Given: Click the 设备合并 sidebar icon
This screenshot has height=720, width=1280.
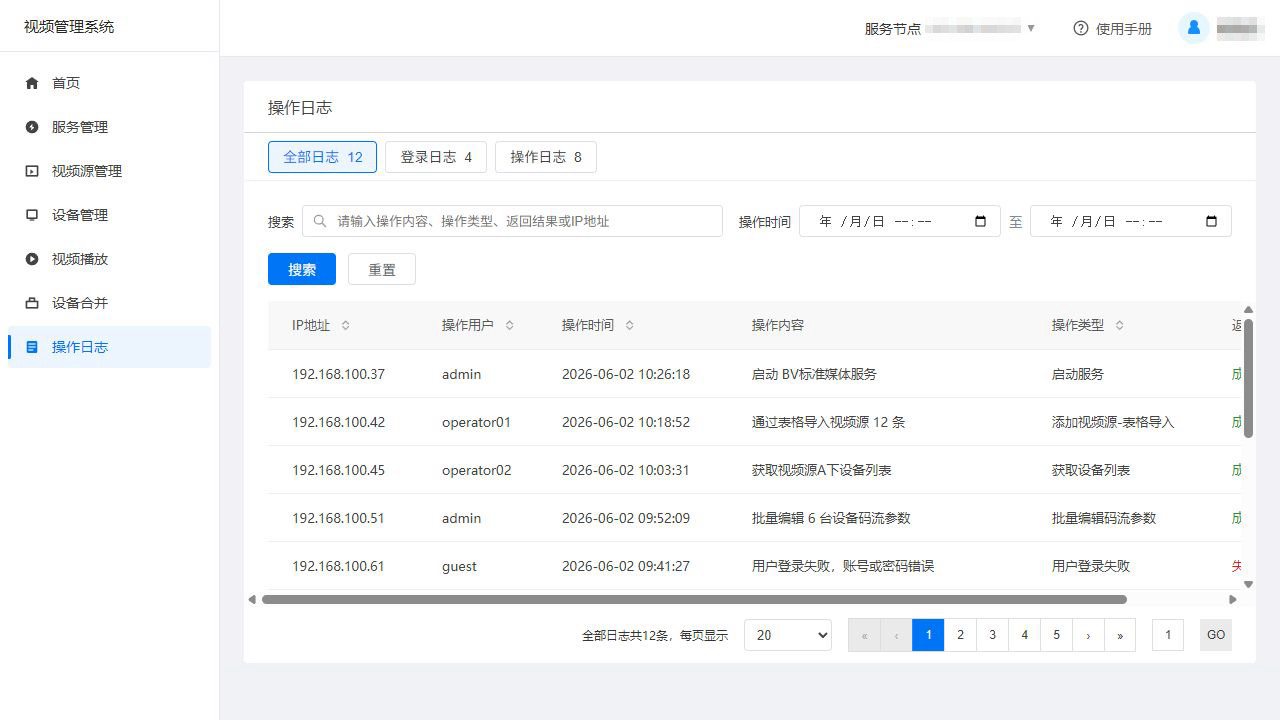Looking at the screenshot, I should point(32,303).
